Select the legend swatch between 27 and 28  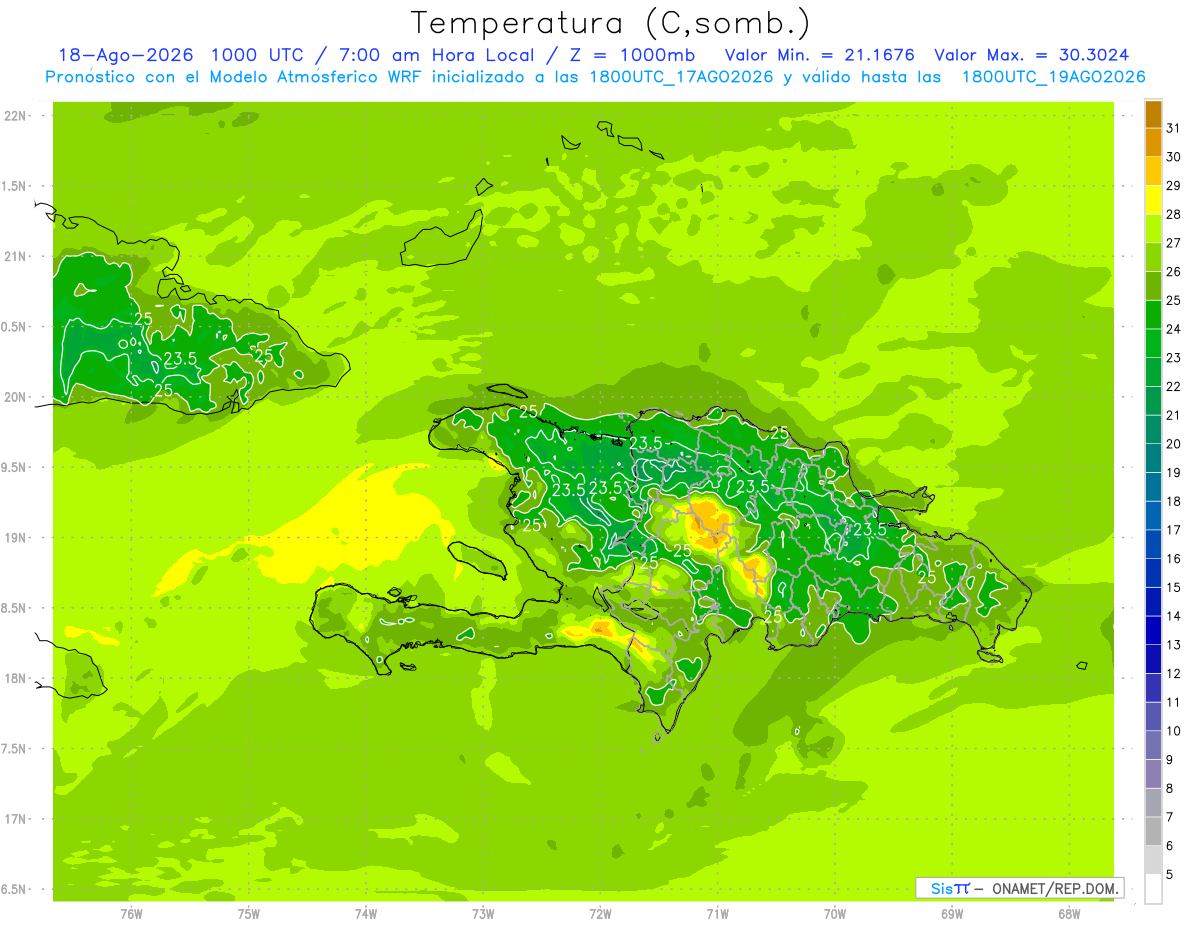click(x=1153, y=228)
